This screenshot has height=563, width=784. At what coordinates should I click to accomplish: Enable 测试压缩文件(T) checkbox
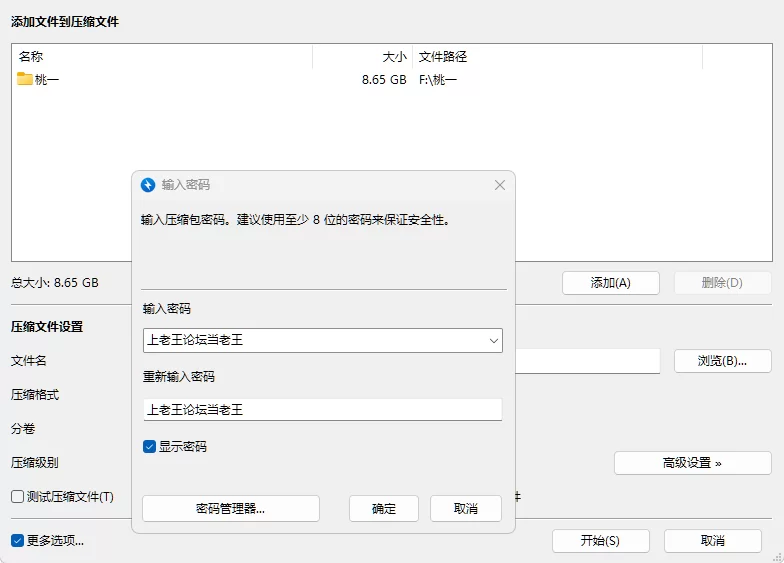point(18,496)
